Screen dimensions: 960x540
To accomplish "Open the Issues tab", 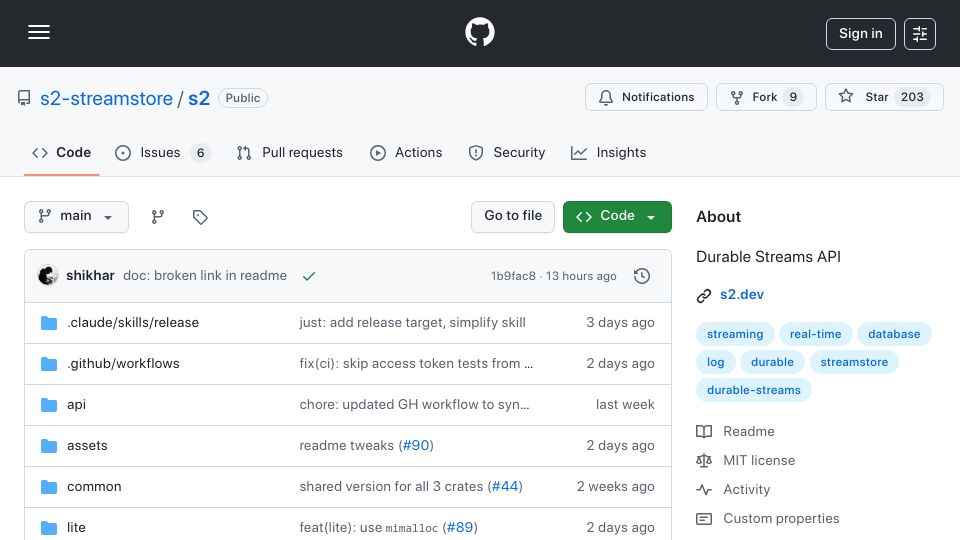I will (162, 152).
